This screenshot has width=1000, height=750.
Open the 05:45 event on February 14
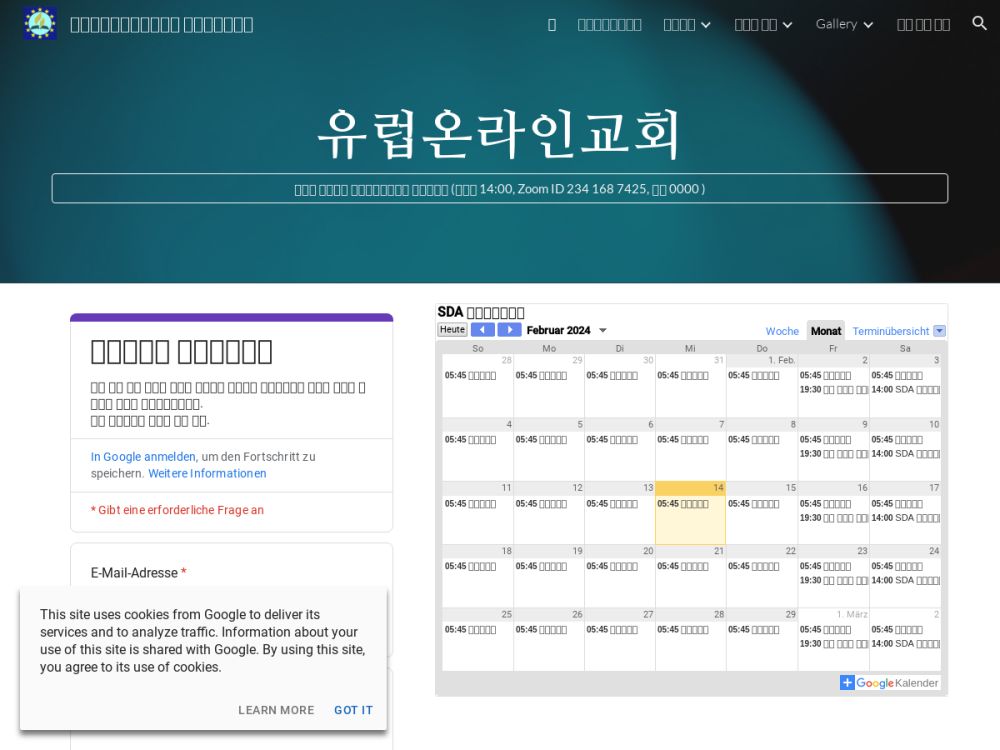(689, 504)
